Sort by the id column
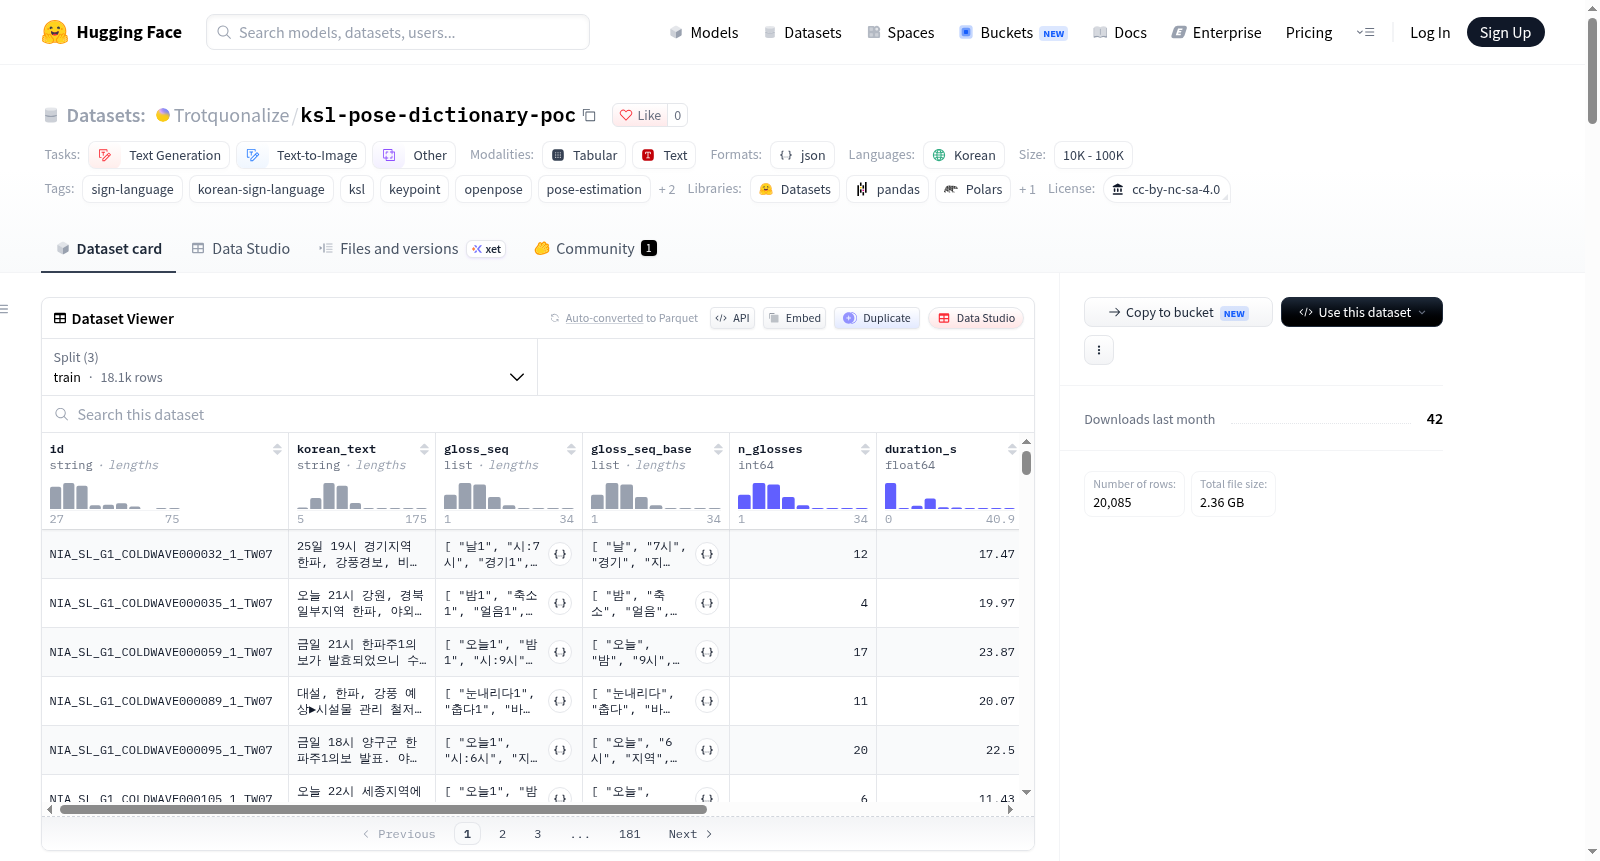This screenshot has width=1600, height=861. tap(277, 450)
